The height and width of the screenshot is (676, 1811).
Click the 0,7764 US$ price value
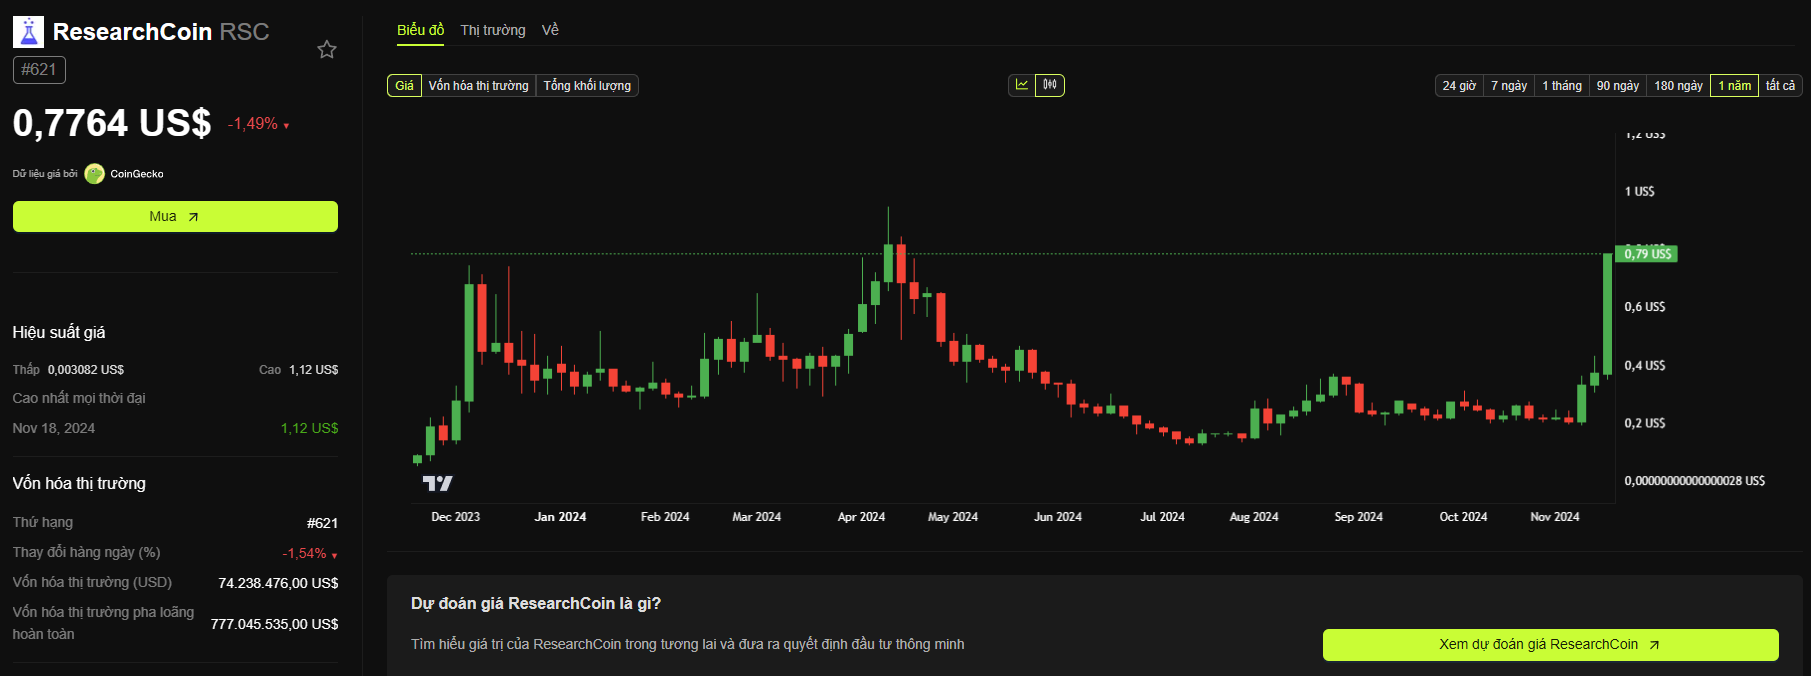(x=112, y=124)
